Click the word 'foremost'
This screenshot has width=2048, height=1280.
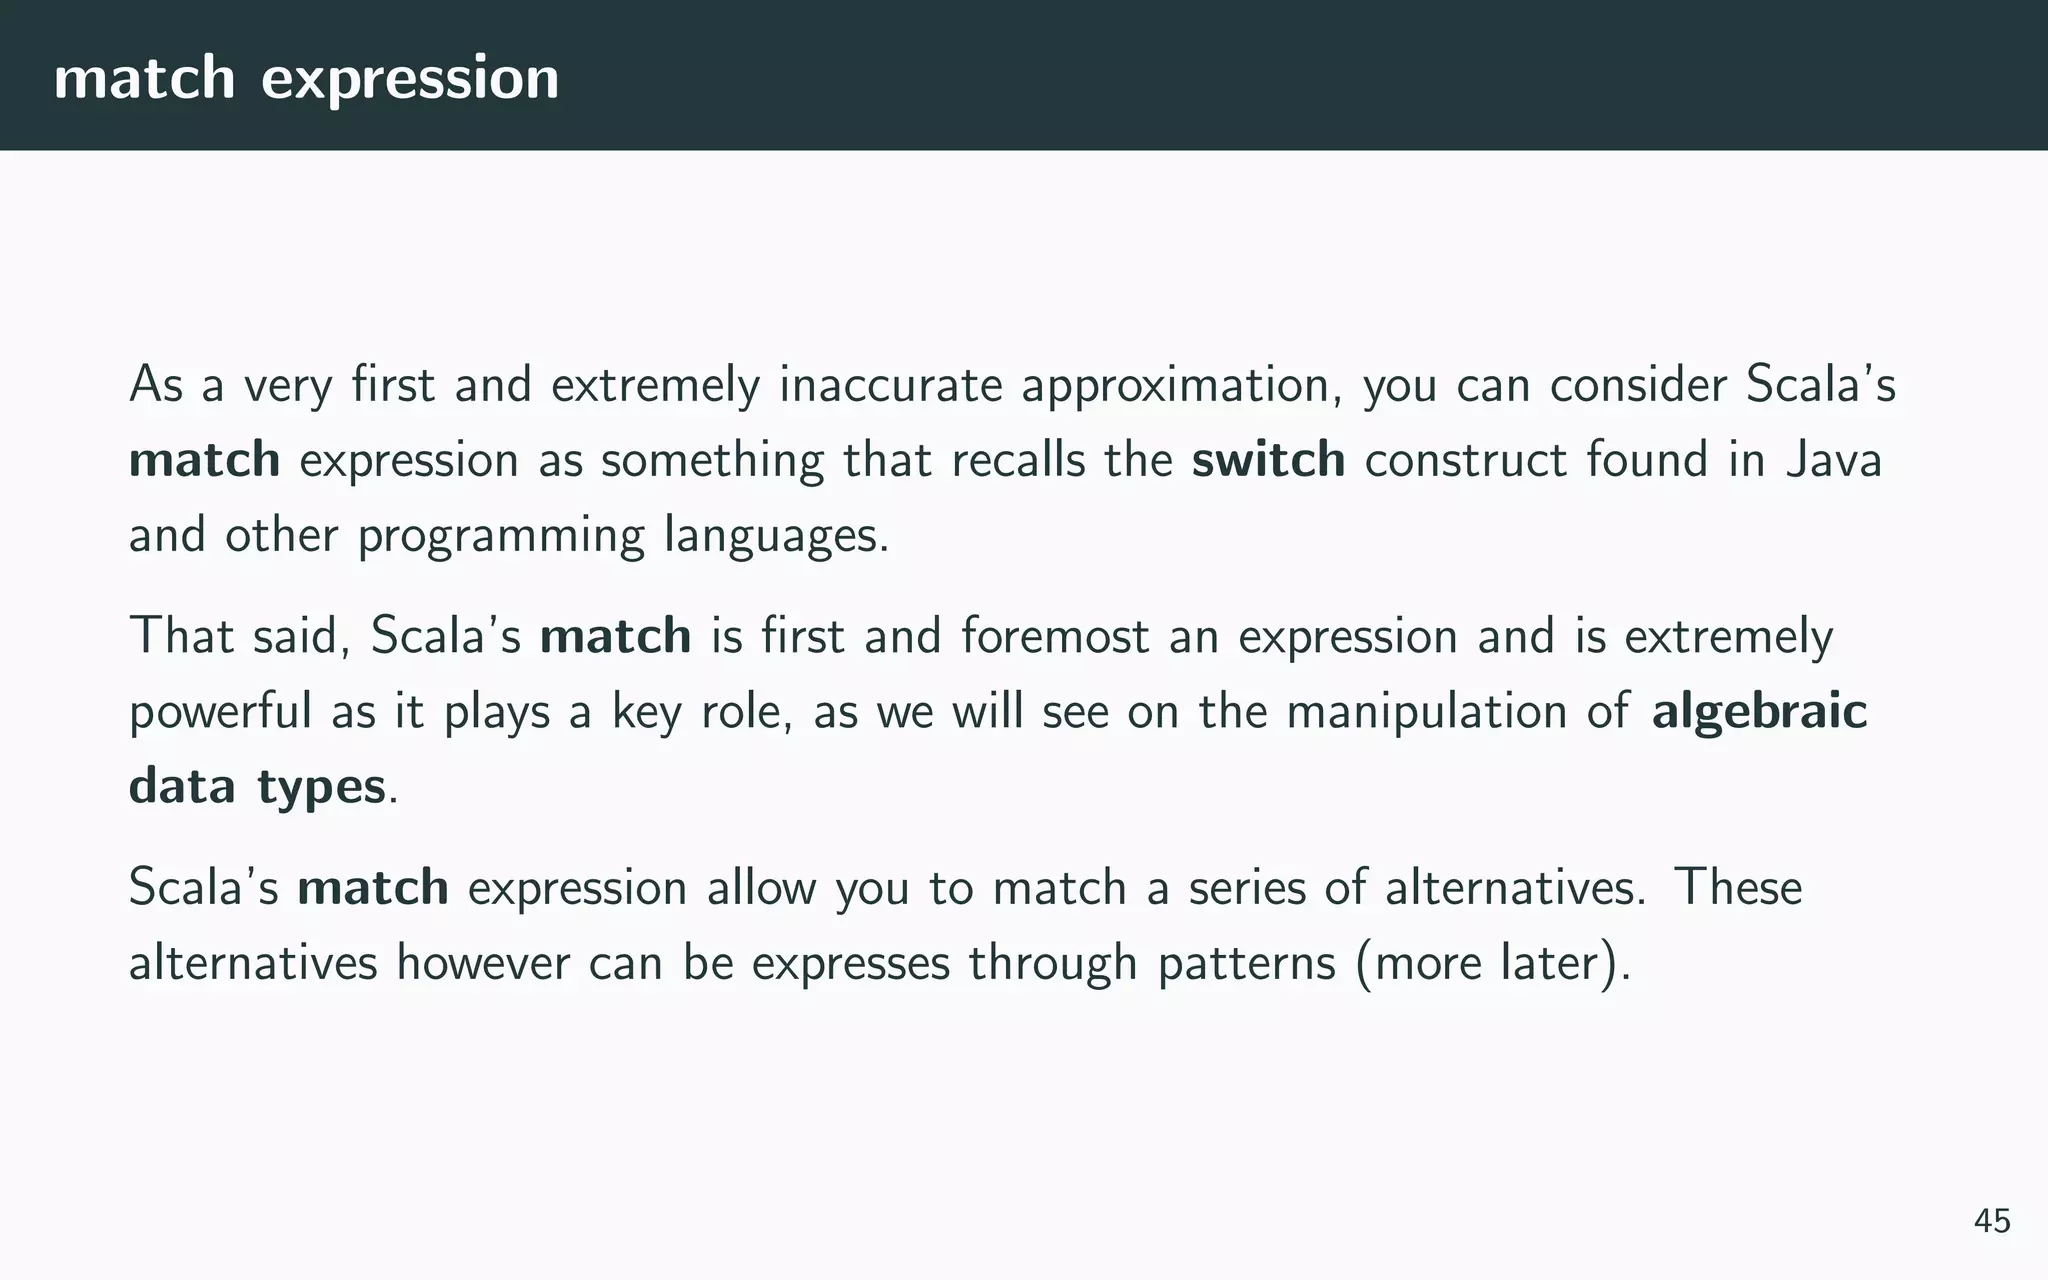coord(1054,636)
